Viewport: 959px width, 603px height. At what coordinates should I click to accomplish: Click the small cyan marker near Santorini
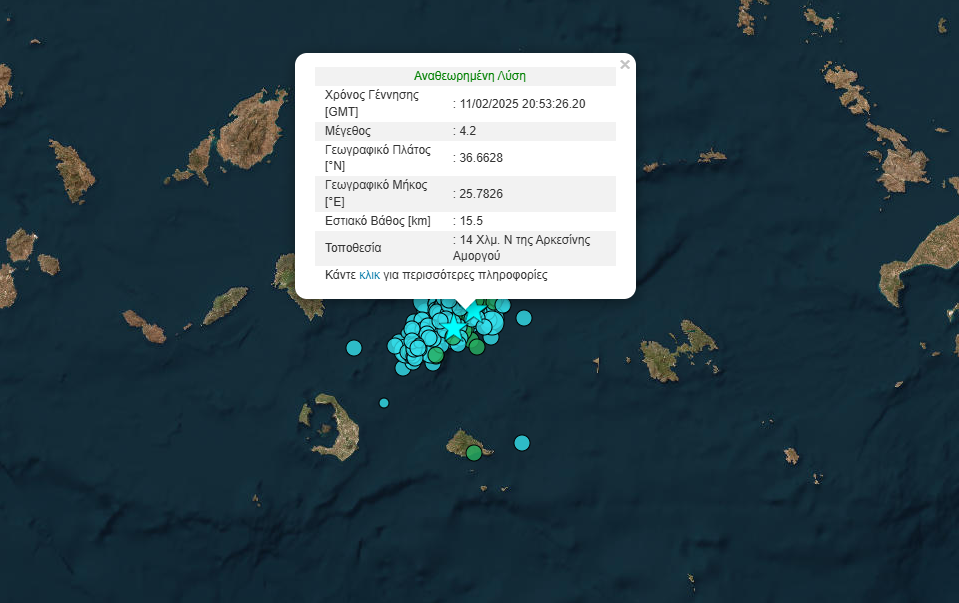tap(384, 403)
